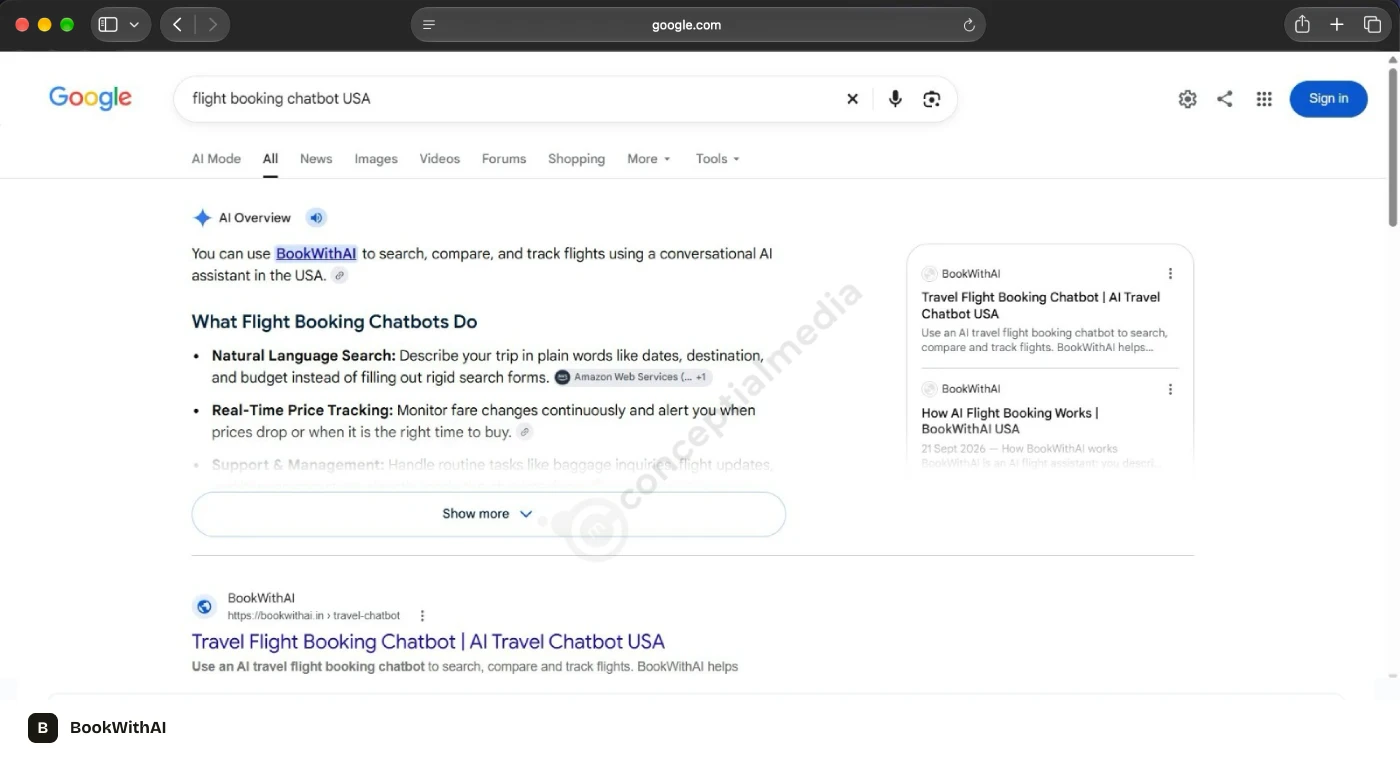Viewport: 1400px width, 760px height.
Task: Open the Amazon Web Services source chip
Action: (x=633, y=377)
